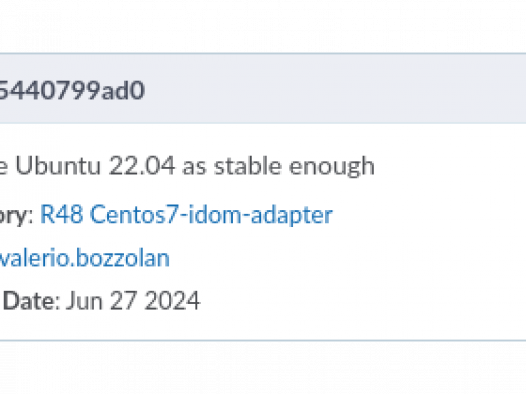Click the month Jun in the date
Screen dimensions: 526x394
[x=84, y=300]
